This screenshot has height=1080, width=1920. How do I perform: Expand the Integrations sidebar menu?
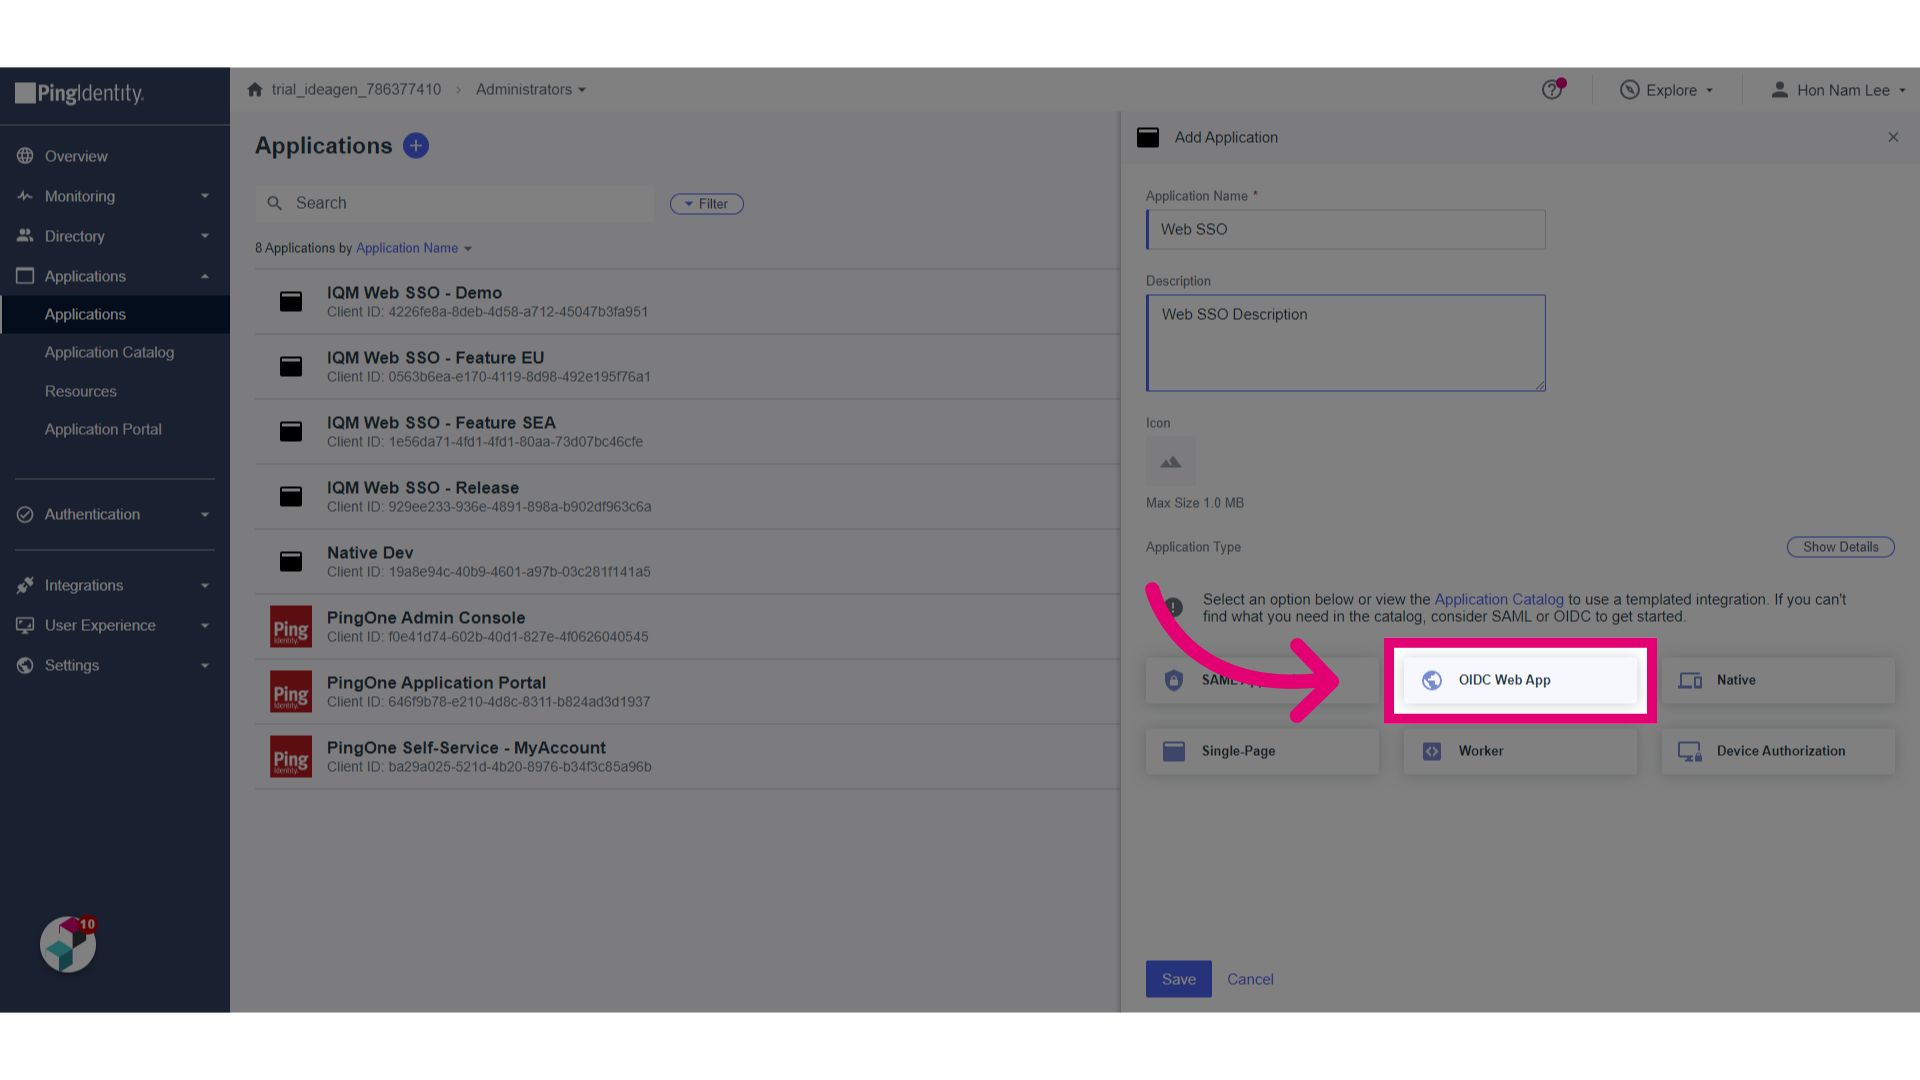coord(205,585)
